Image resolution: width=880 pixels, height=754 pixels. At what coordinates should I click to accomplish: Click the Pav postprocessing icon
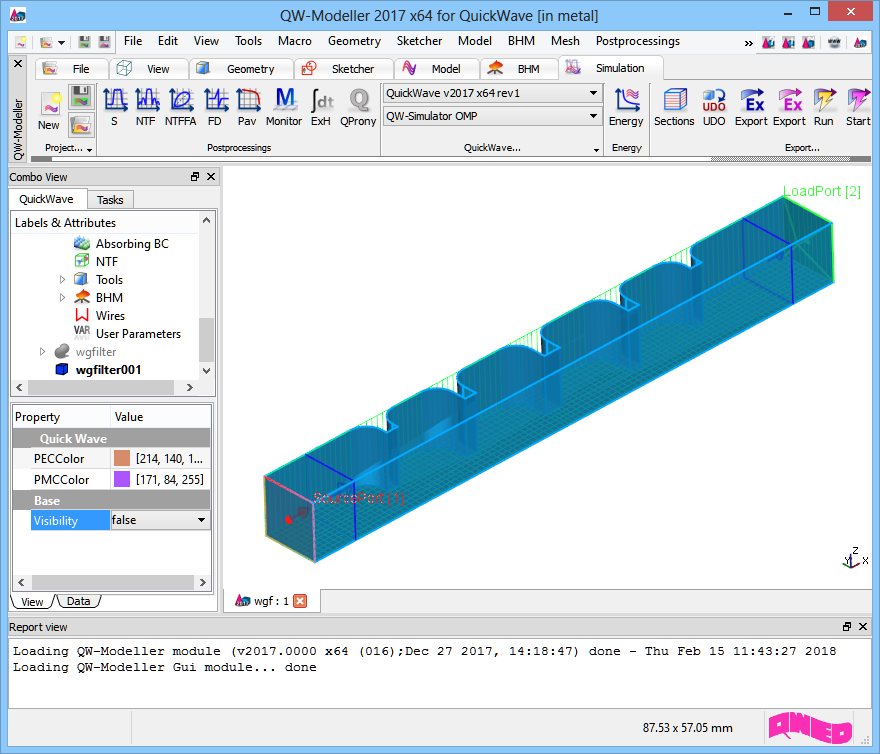coord(247,107)
